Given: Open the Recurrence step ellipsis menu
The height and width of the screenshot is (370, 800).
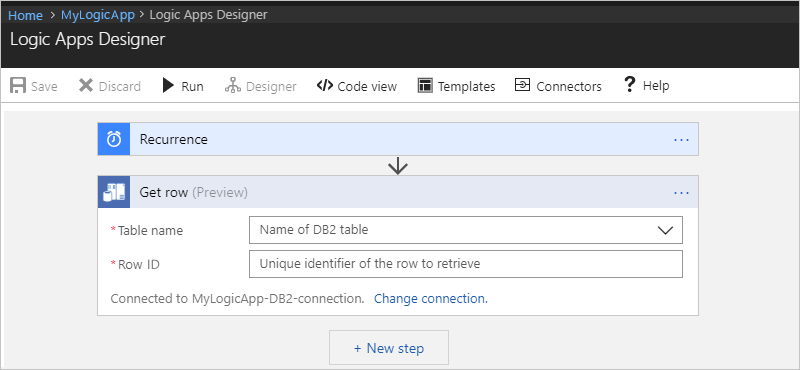Looking at the screenshot, I should [682, 139].
